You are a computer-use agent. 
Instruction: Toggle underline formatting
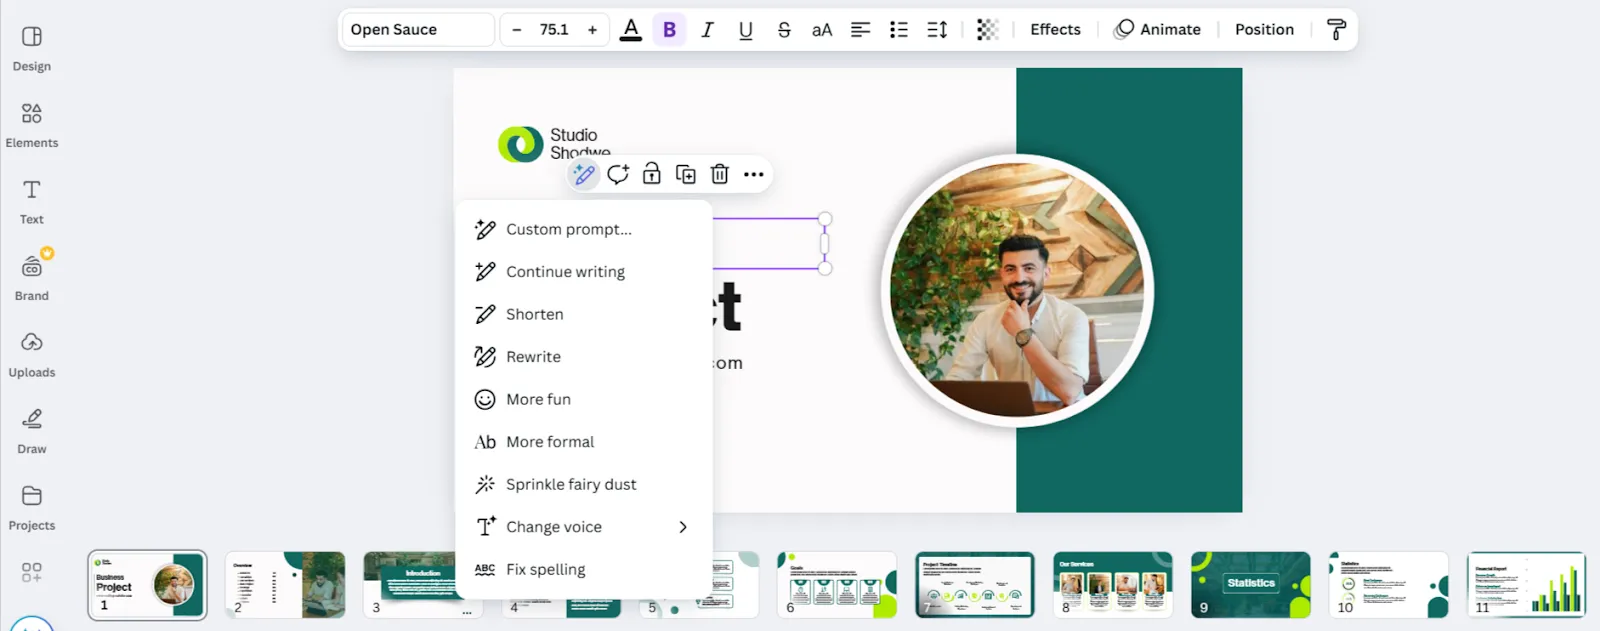coord(746,30)
